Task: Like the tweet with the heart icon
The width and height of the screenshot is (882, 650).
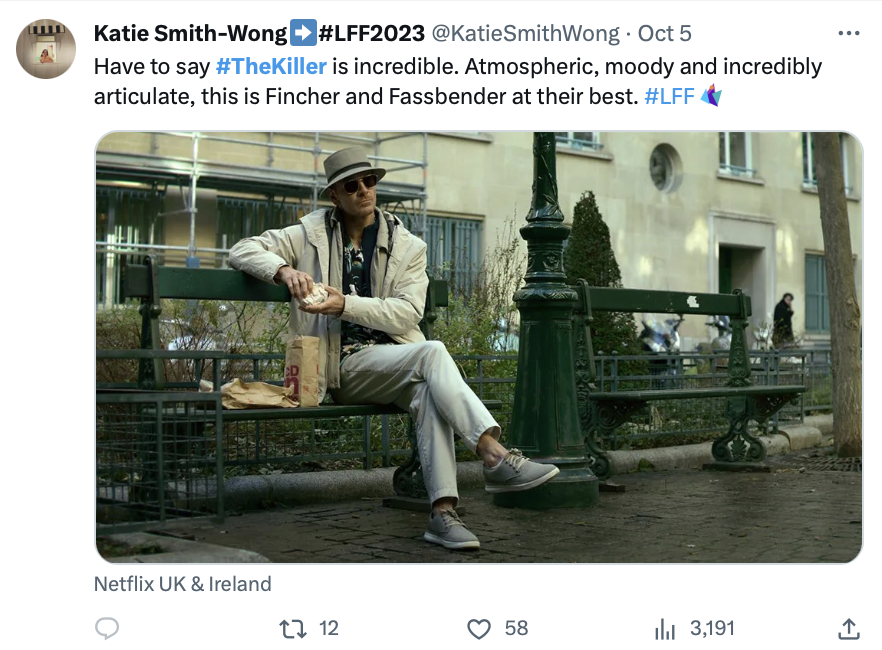Action: 480,628
